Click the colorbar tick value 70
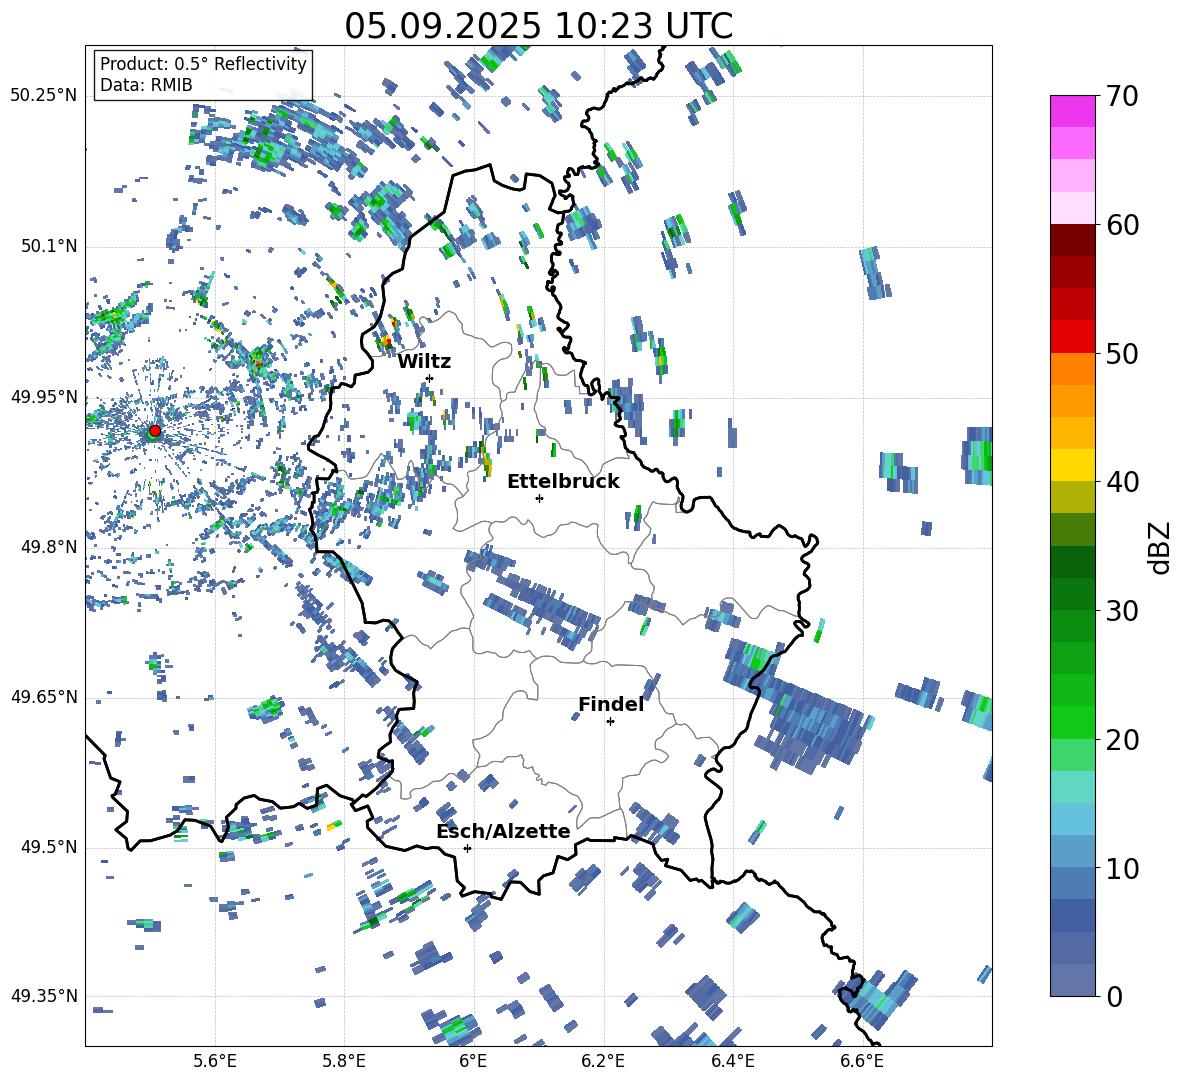Image resolution: width=1184 pixels, height=1081 pixels. [x=1122, y=97]
